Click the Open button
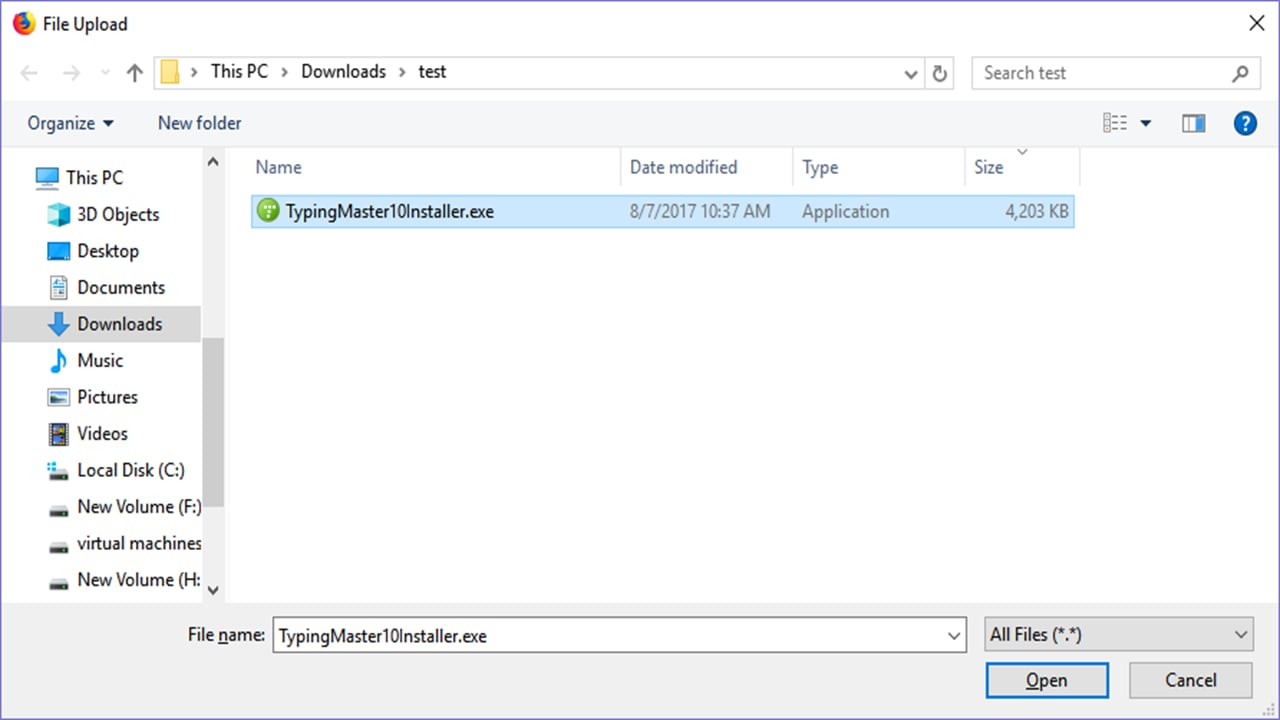The width and height of the screenshot is (1280, 720). pyautogui.click(x=1047, y=680)
